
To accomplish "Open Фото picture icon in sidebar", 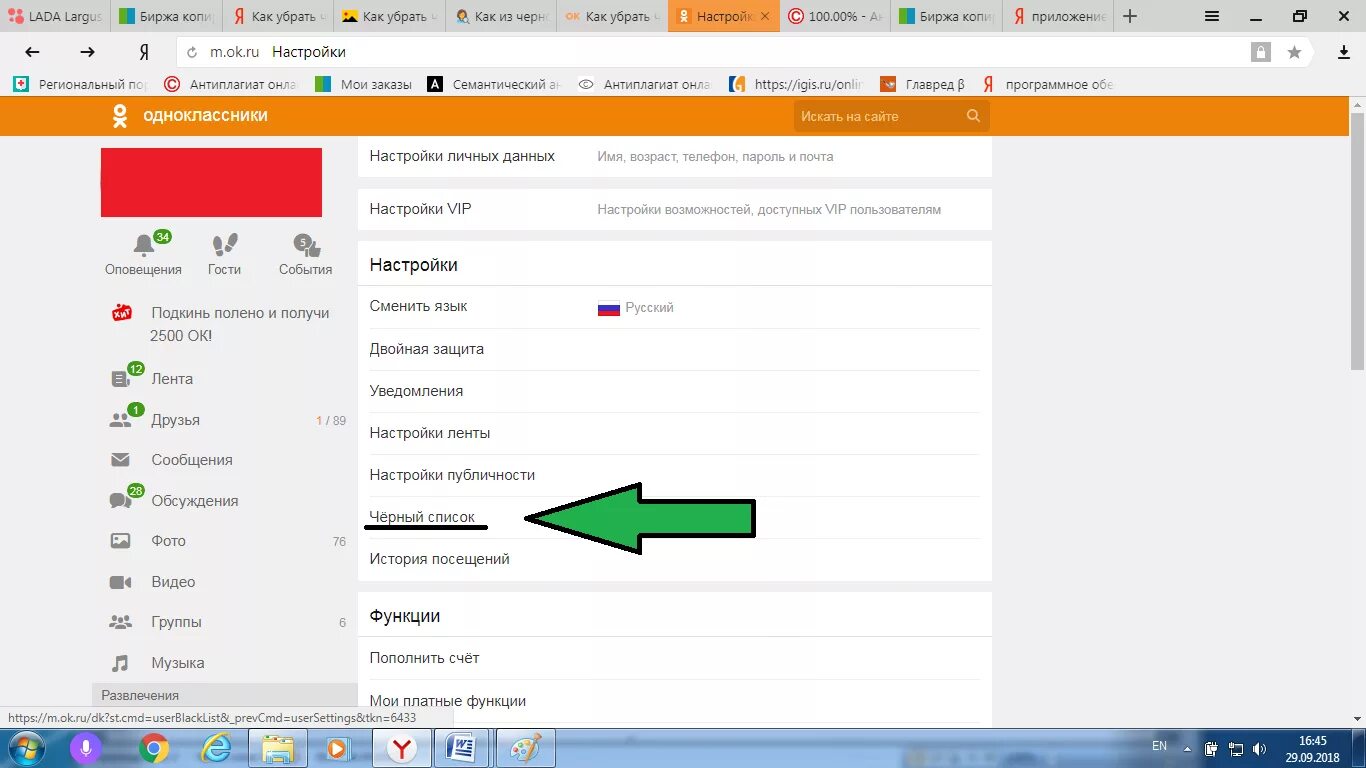I will pos(121,541).
